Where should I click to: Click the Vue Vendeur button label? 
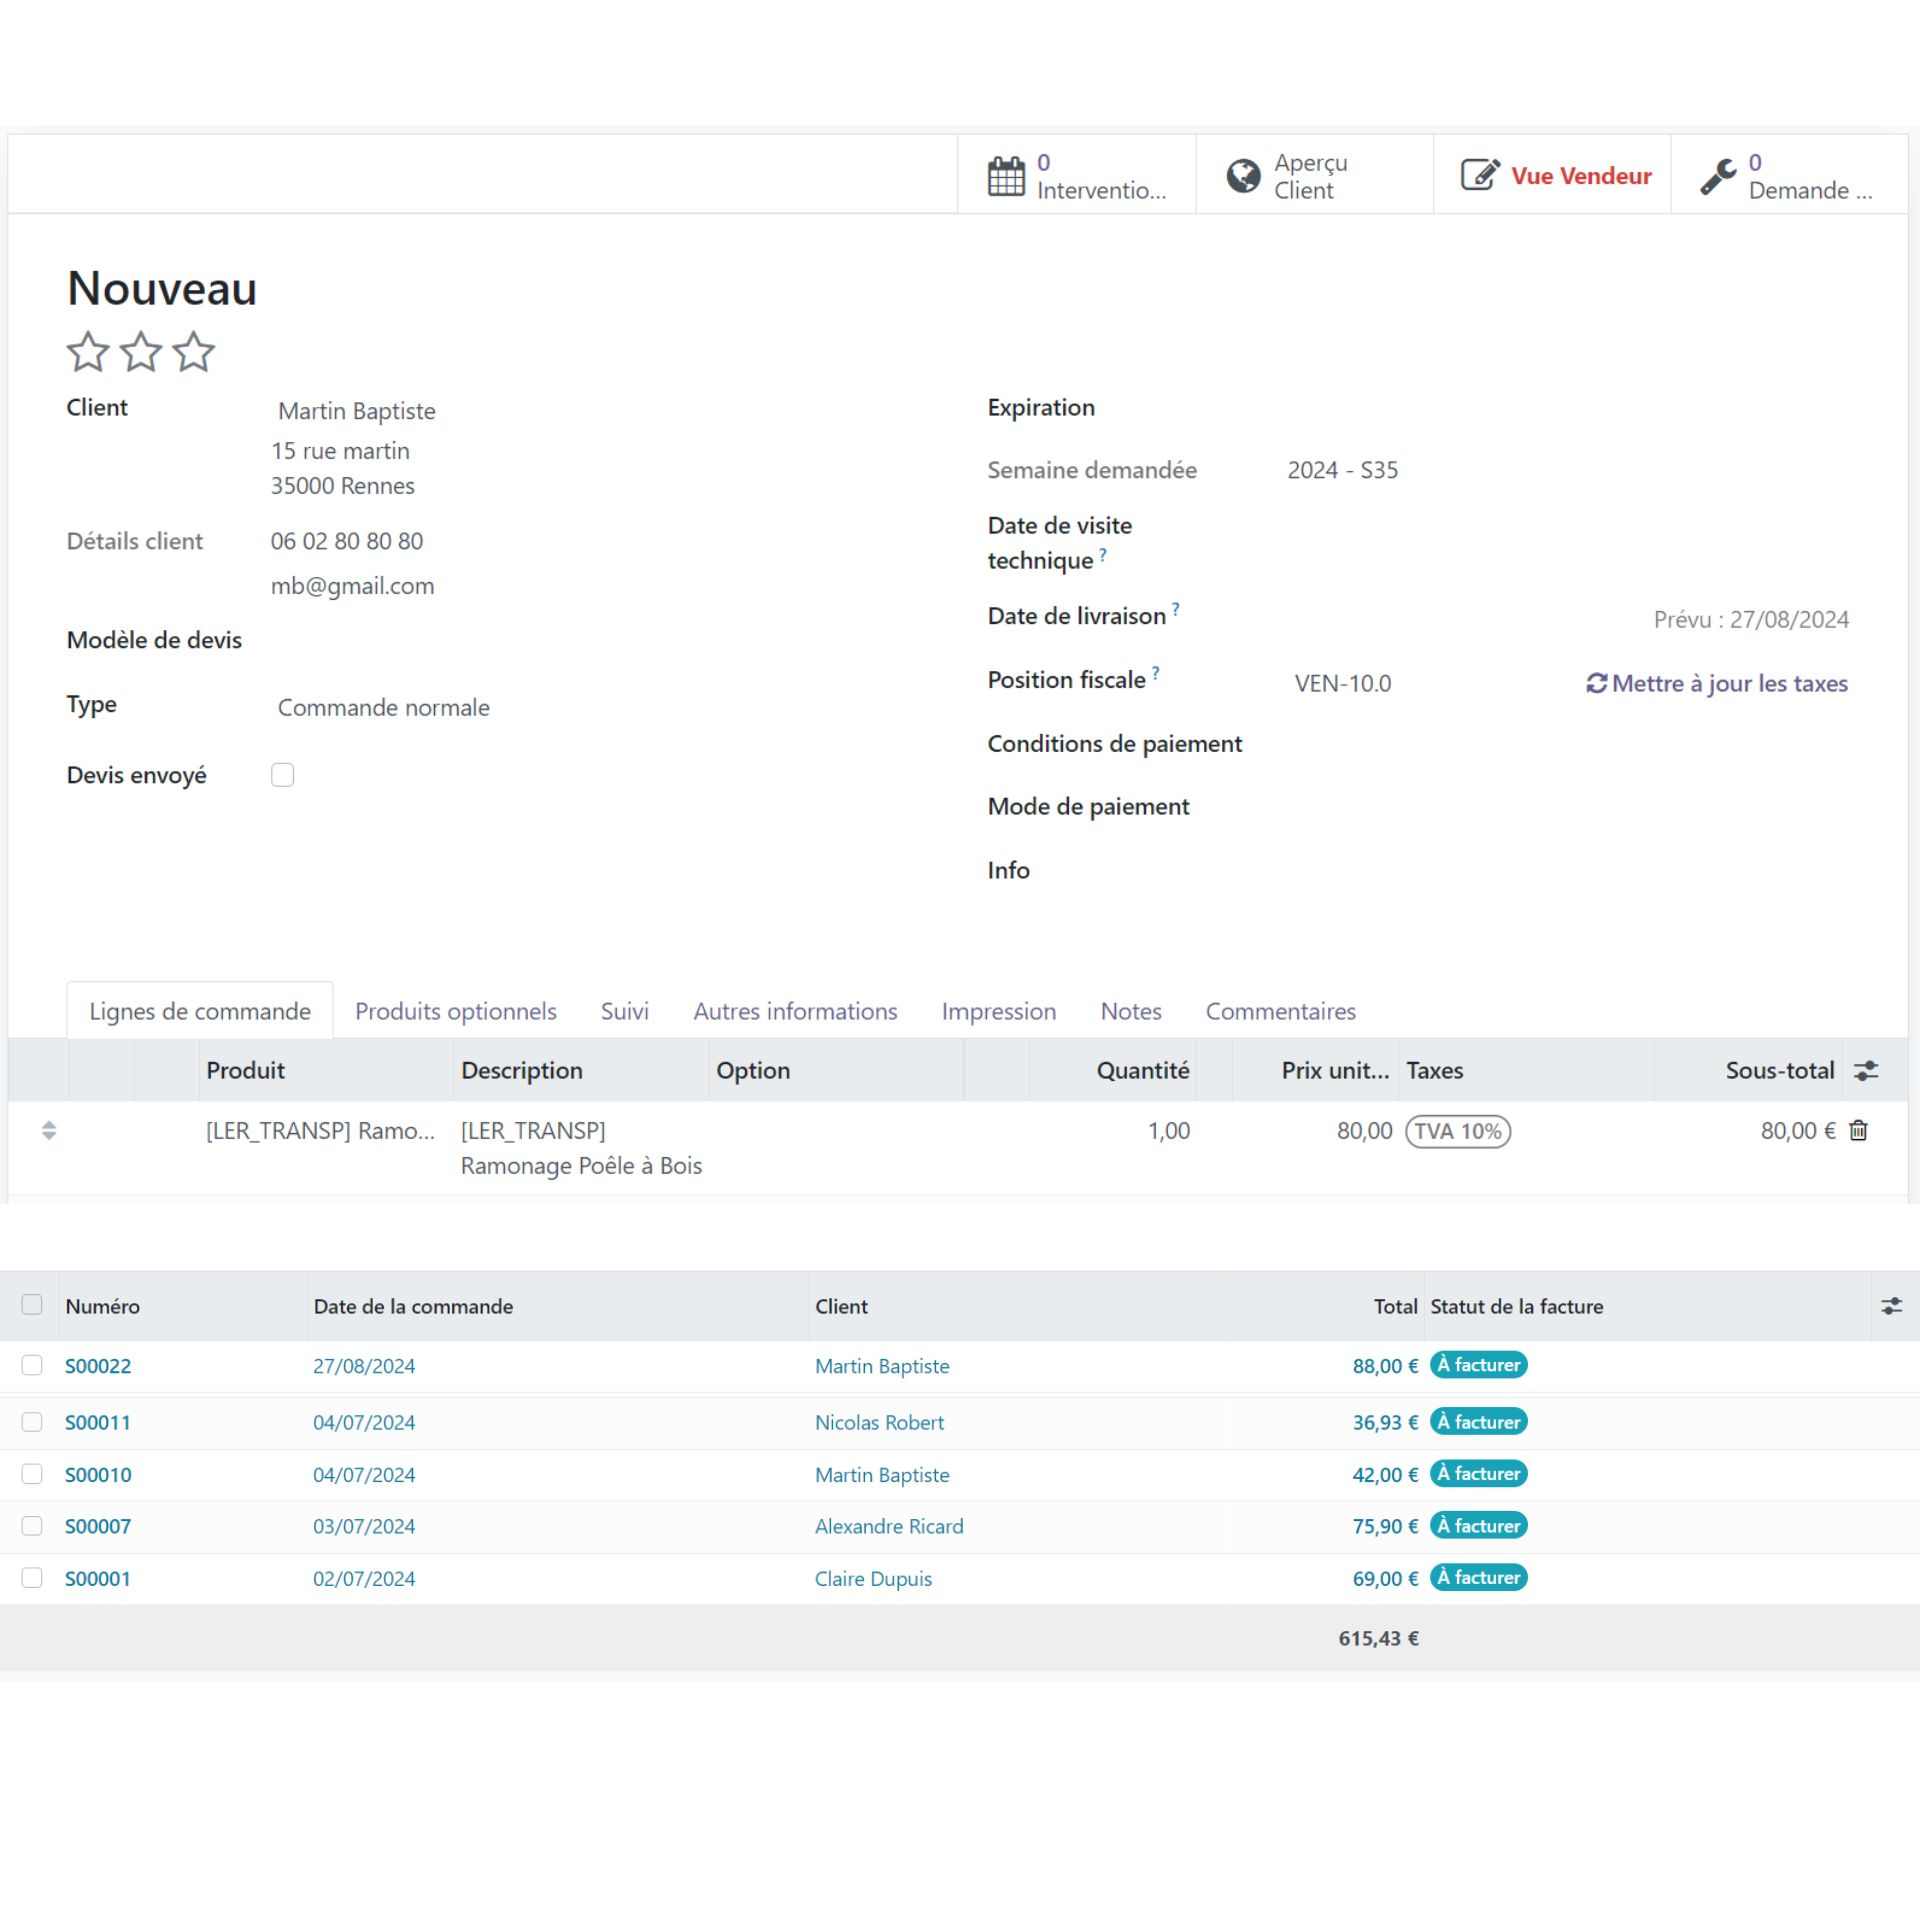pyautogui.click(x=1581, y=176)
